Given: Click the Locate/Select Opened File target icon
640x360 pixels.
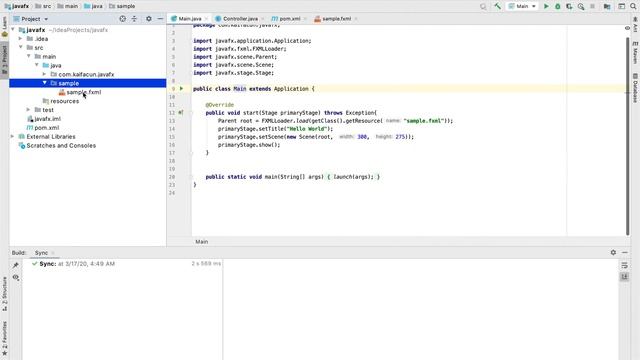Looking at the screenshot, I should (x=122, y=19).
